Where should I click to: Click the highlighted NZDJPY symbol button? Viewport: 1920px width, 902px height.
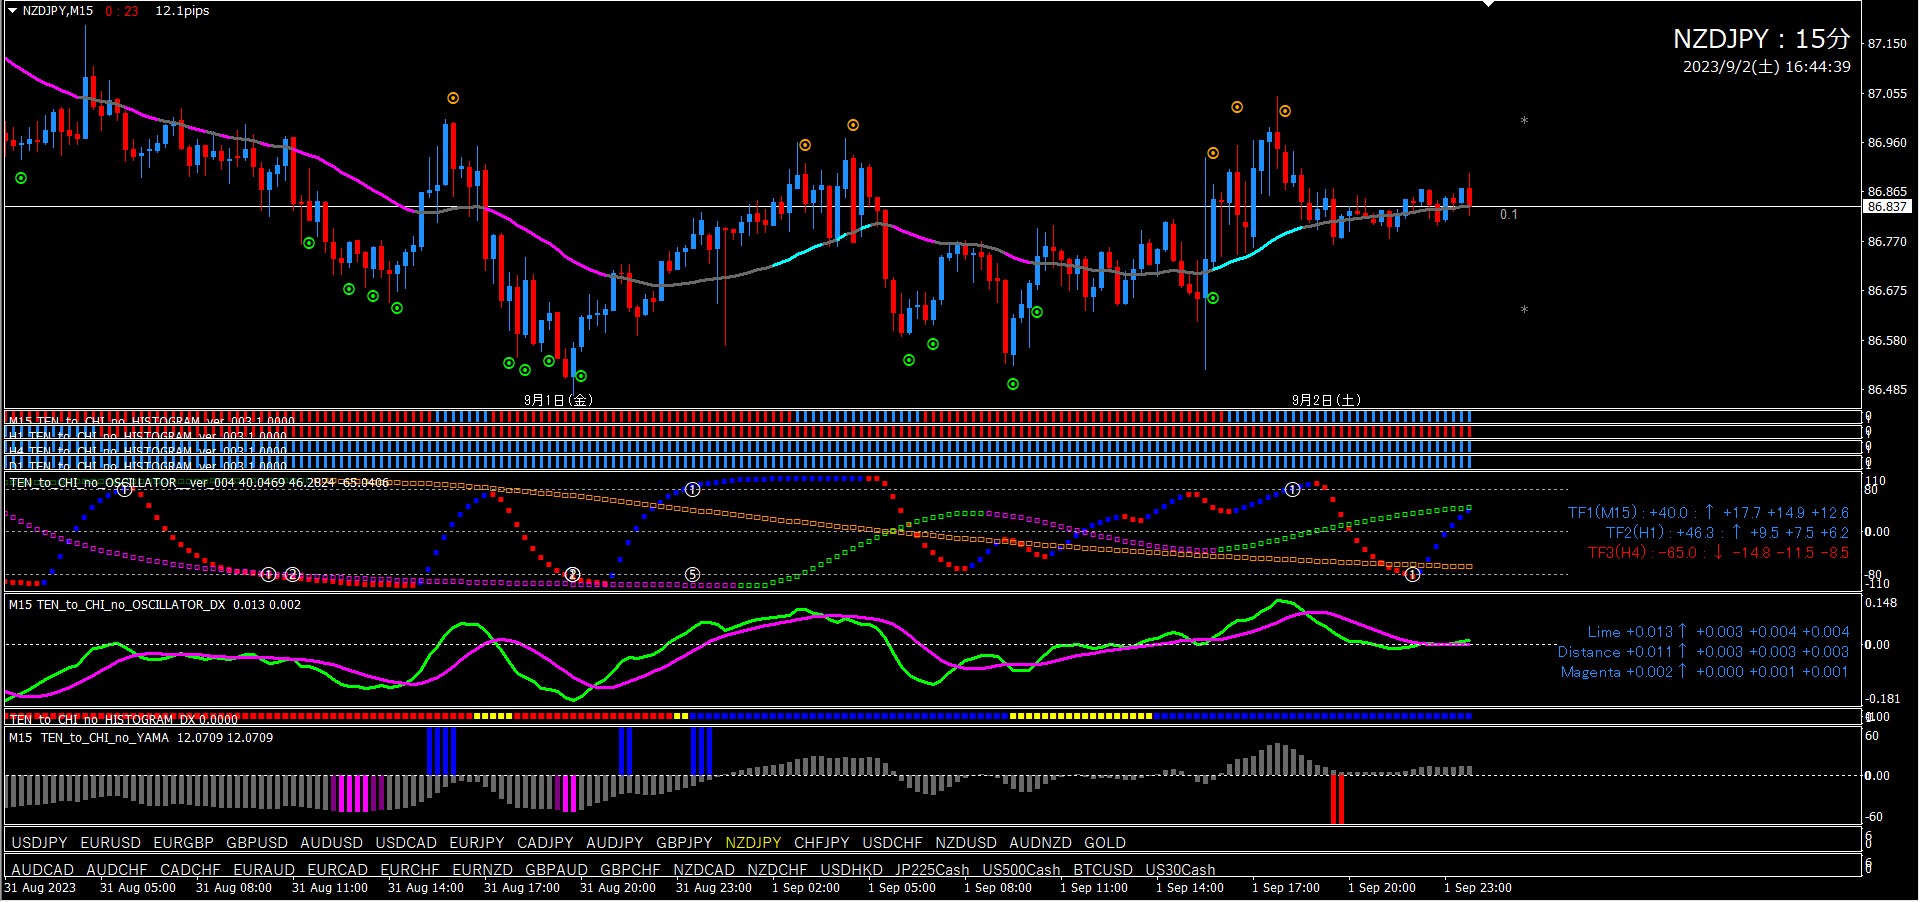[753, 843]
